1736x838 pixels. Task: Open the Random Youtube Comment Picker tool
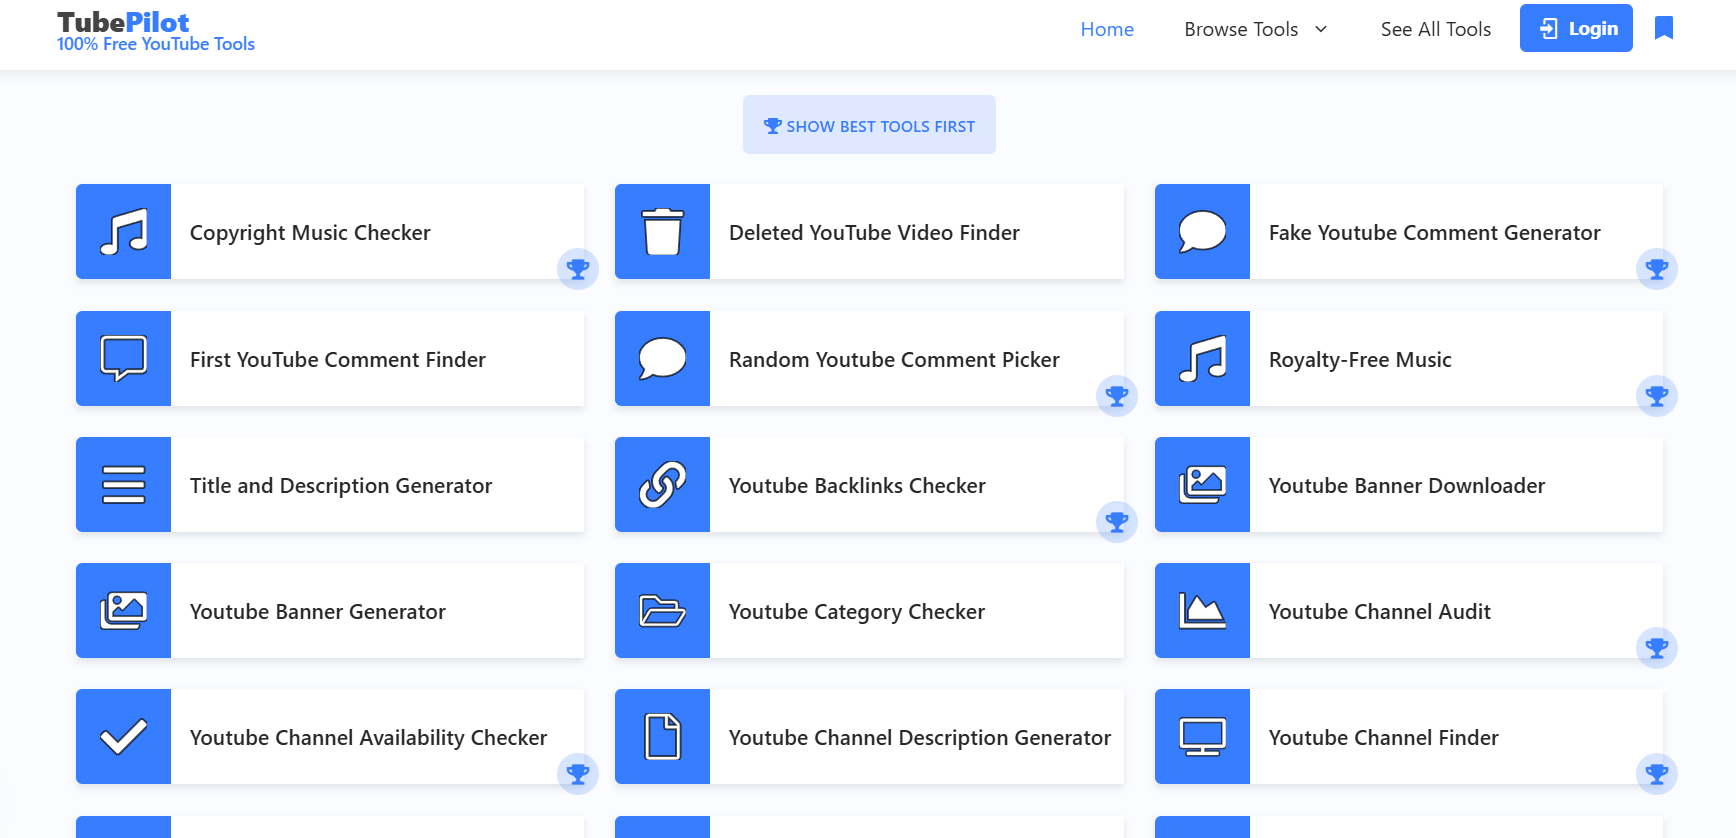tap(869, 358)
